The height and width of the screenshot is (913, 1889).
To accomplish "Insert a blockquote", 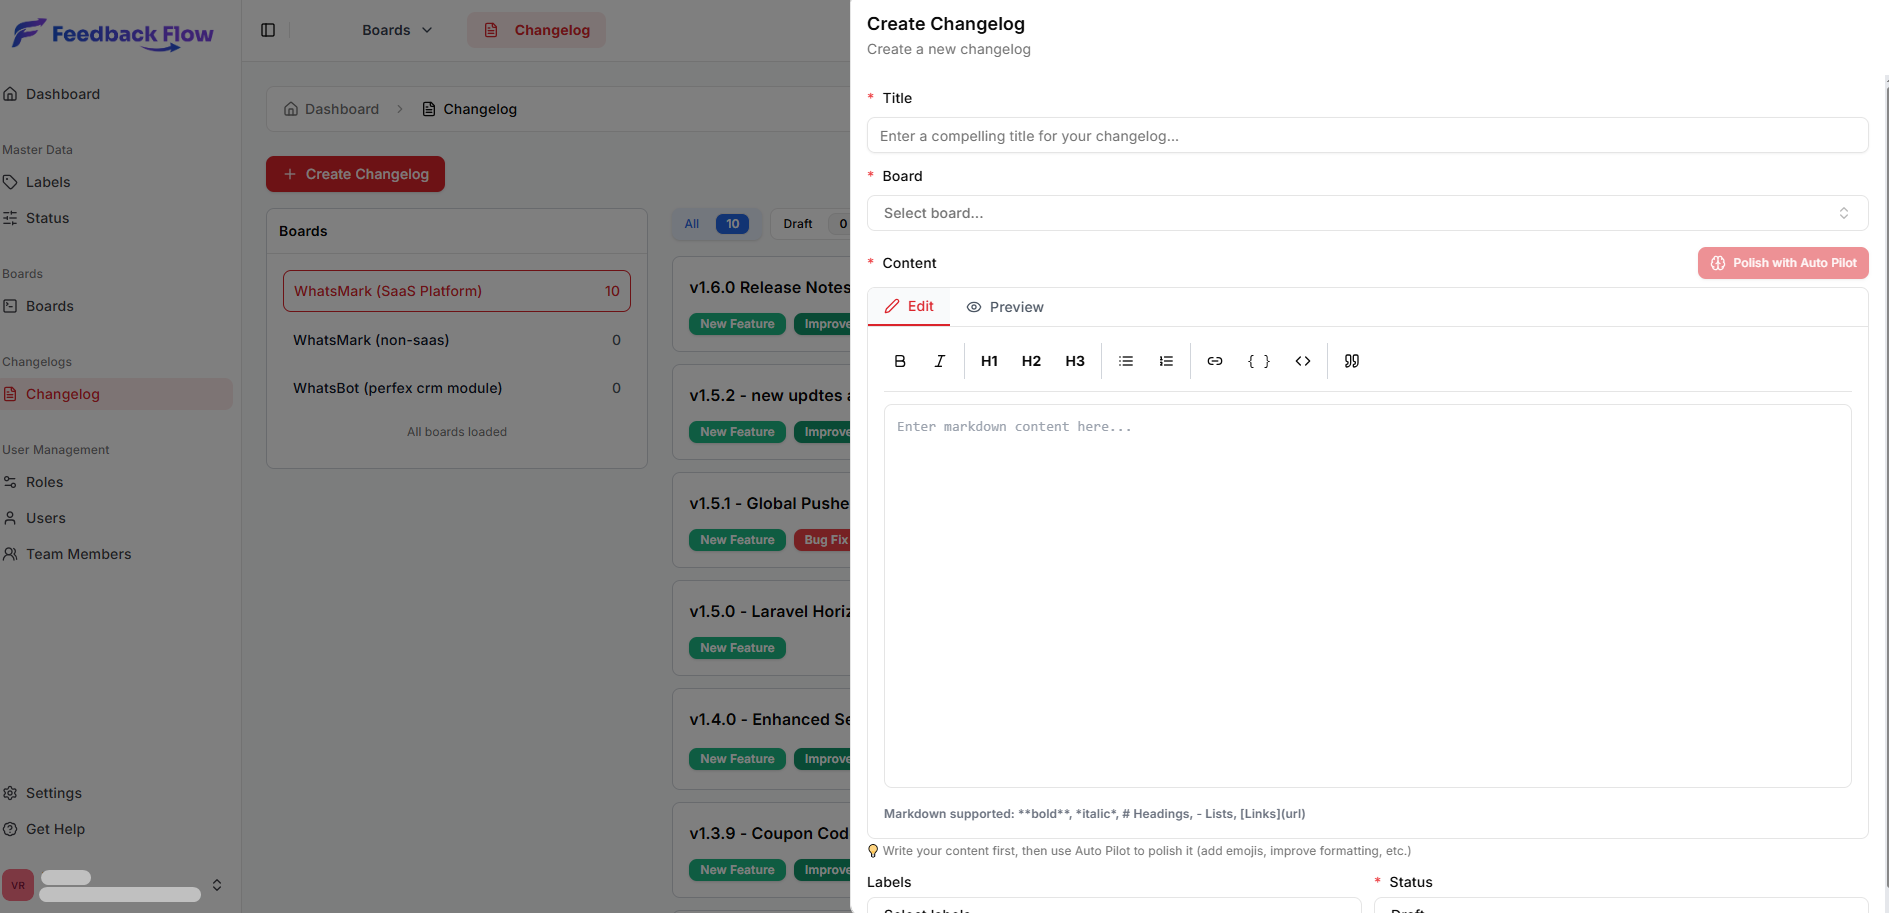I will pos(1350,361).
